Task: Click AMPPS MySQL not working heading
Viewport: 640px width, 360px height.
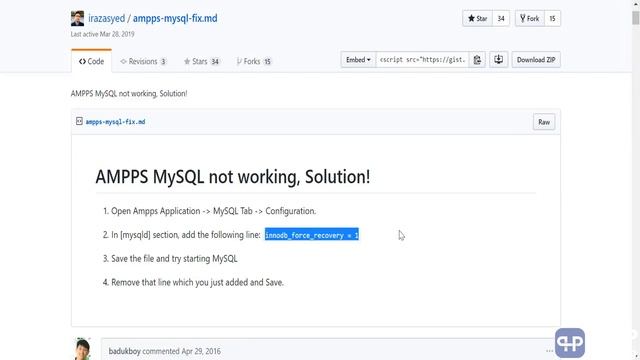Action: coord(233,177)
